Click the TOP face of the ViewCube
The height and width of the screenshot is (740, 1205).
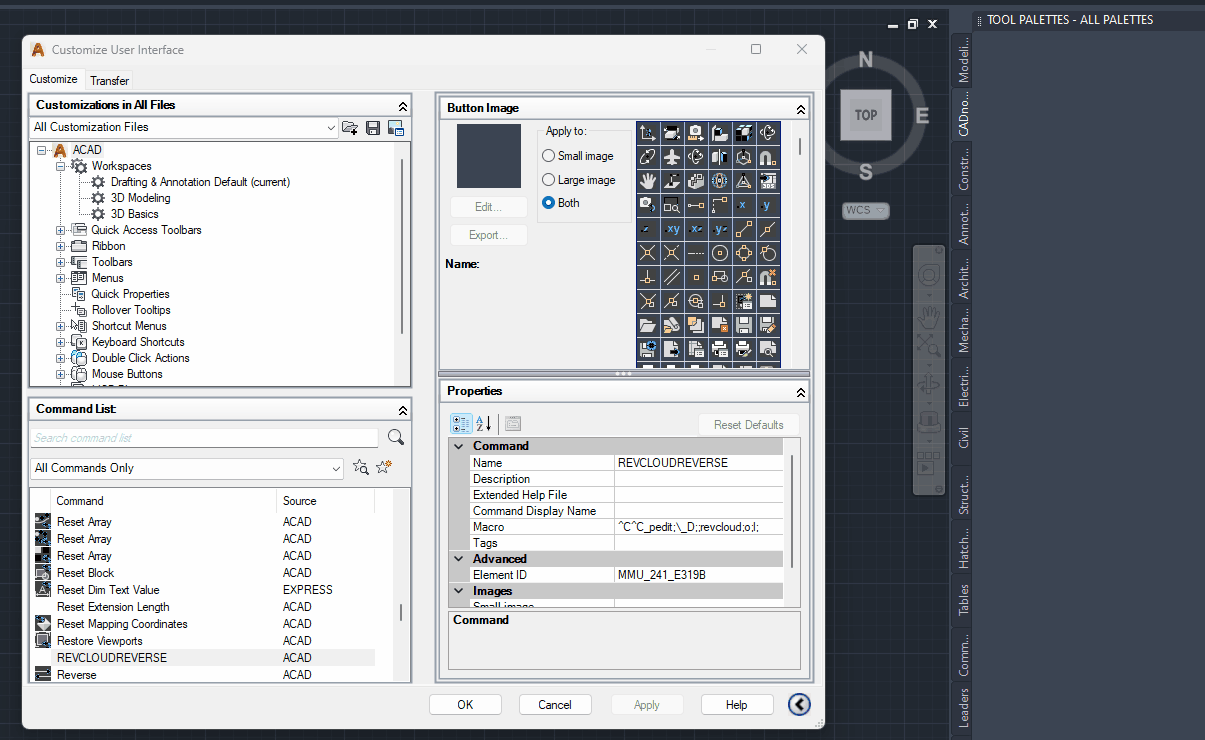tap(865, 115)
